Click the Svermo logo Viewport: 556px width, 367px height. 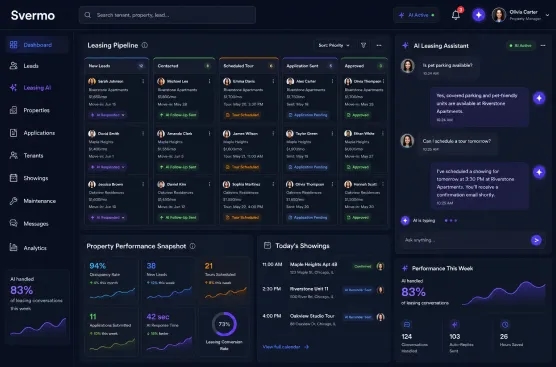click(x=33, y=15)
